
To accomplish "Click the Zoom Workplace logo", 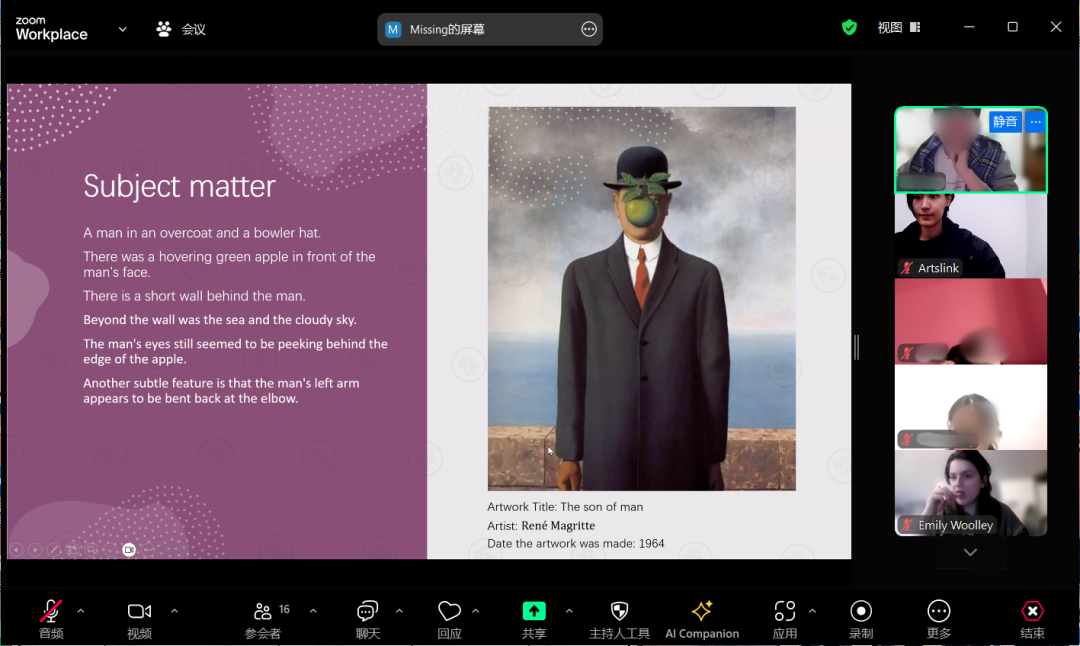I will coord(52,29).
